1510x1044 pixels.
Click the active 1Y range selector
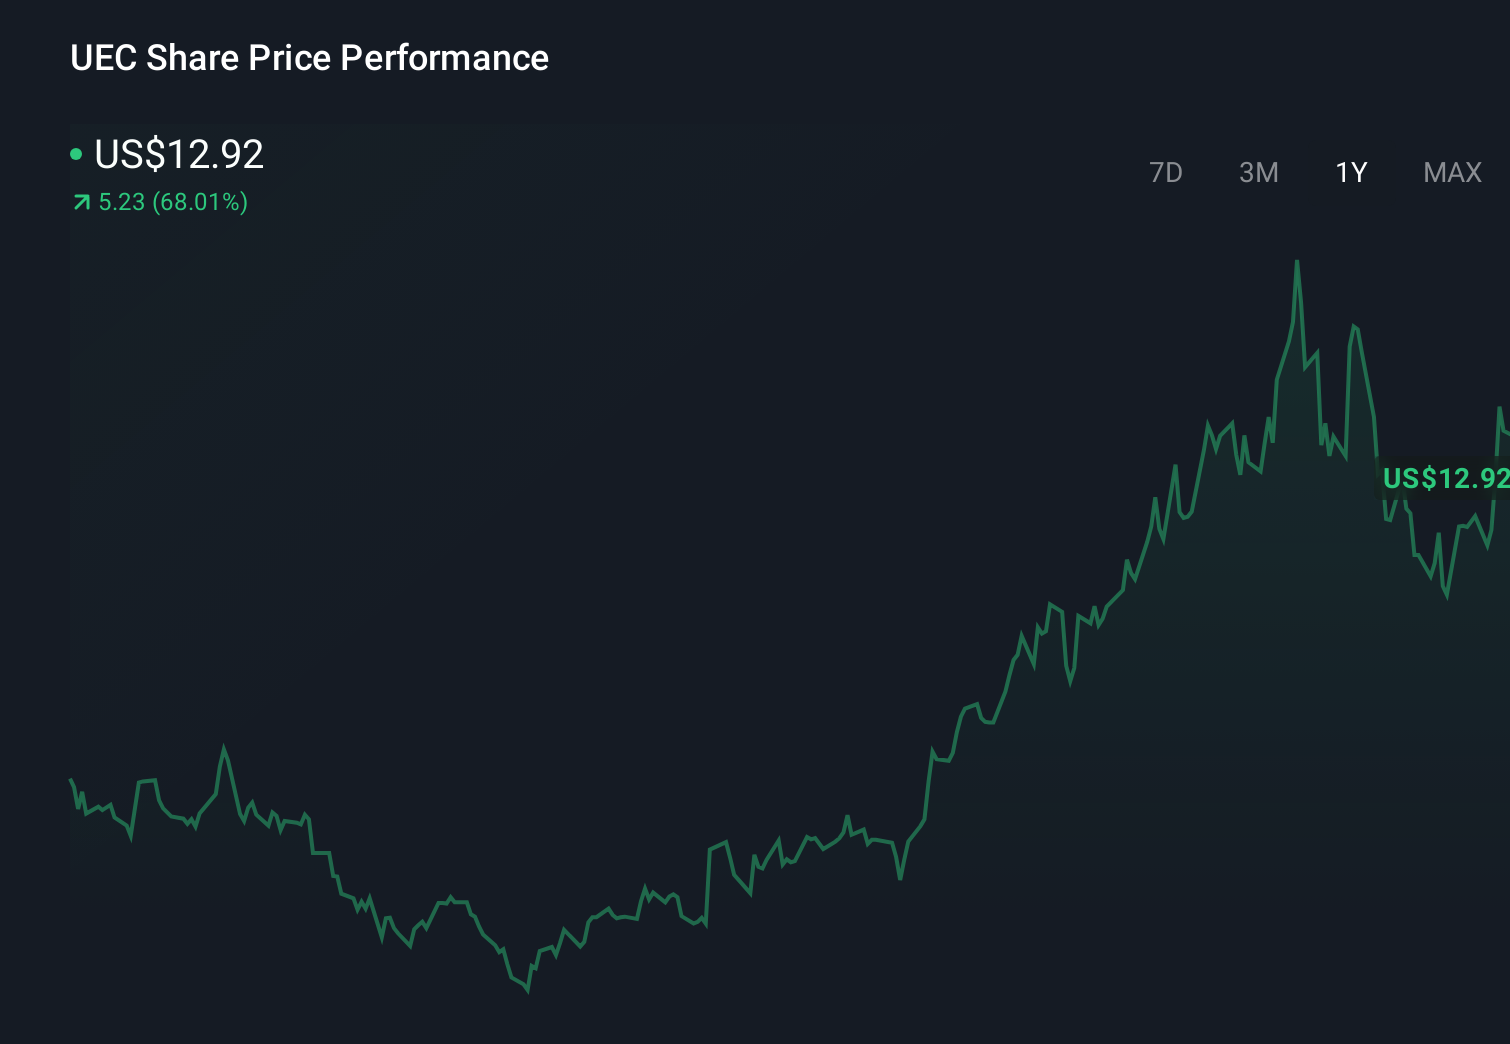click(1350, 172)
